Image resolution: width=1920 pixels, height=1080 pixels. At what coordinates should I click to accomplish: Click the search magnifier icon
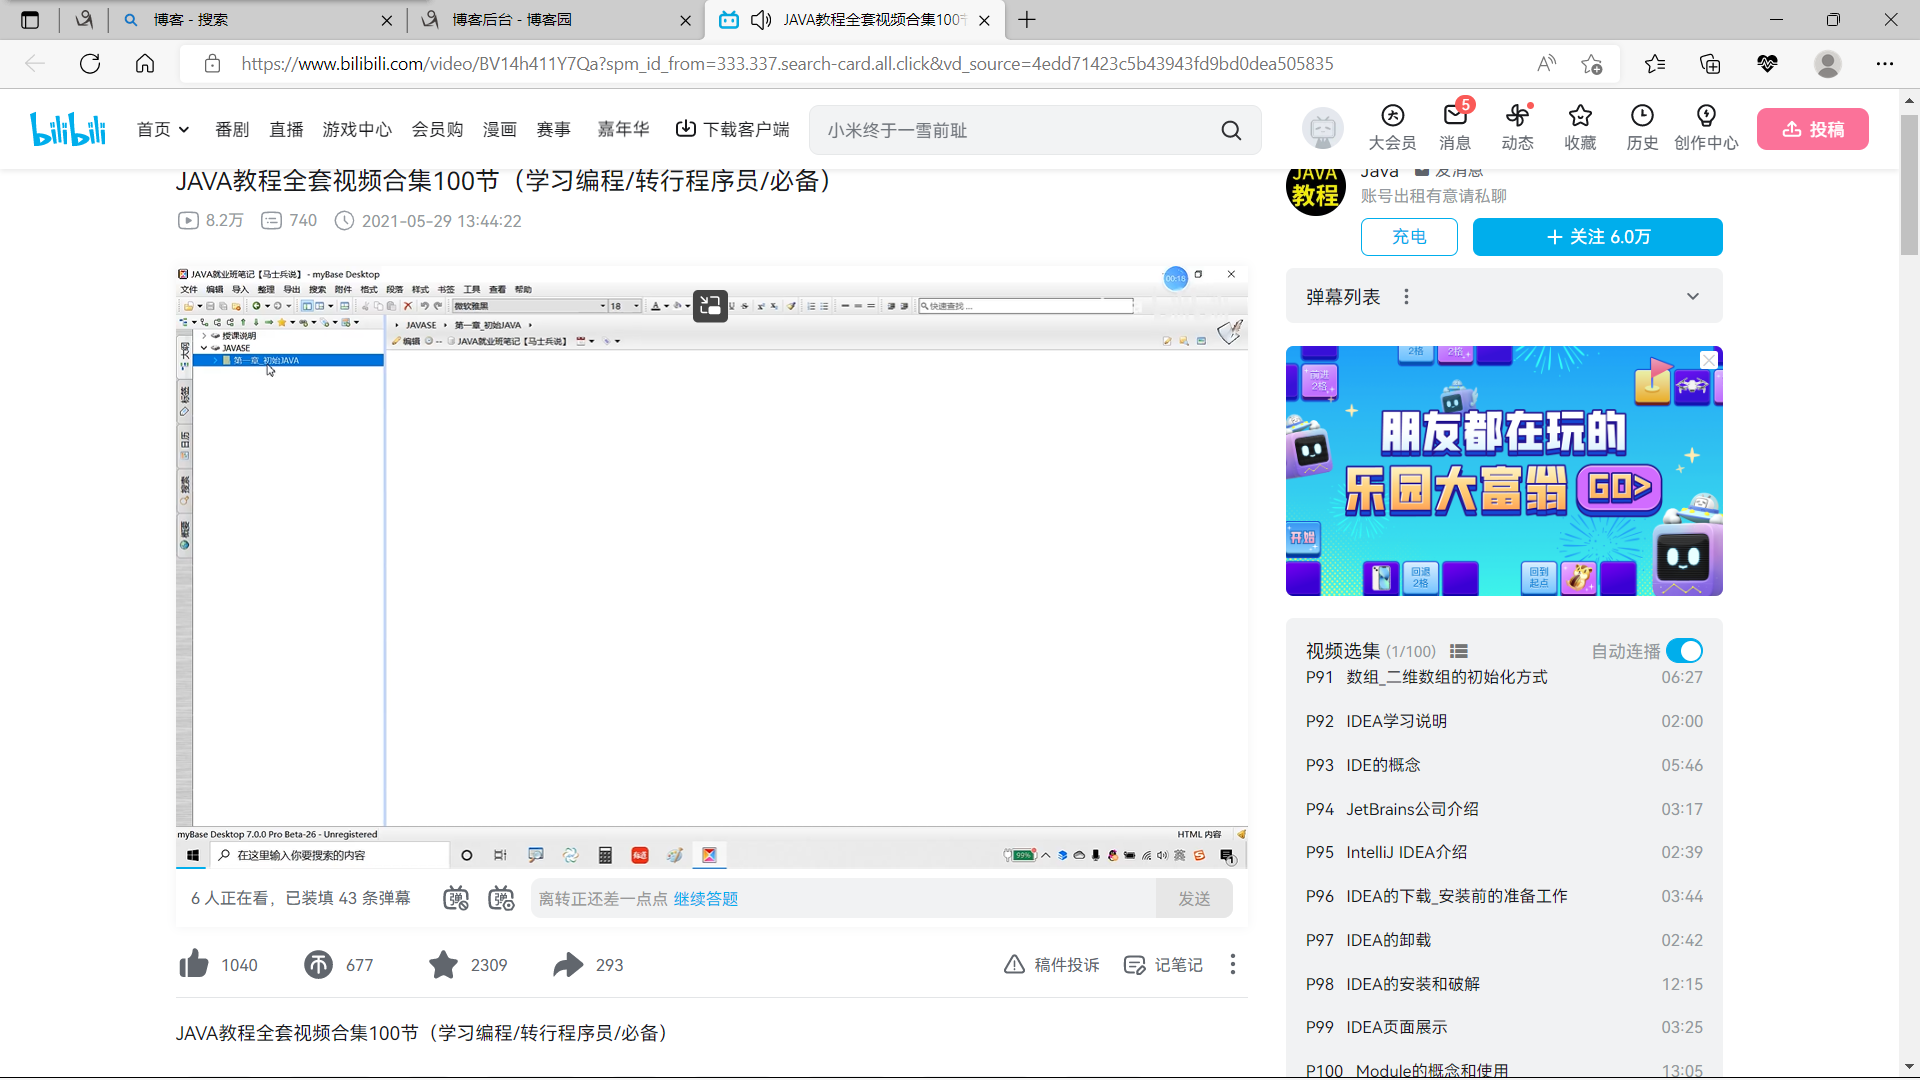[x=1231, y=130]
